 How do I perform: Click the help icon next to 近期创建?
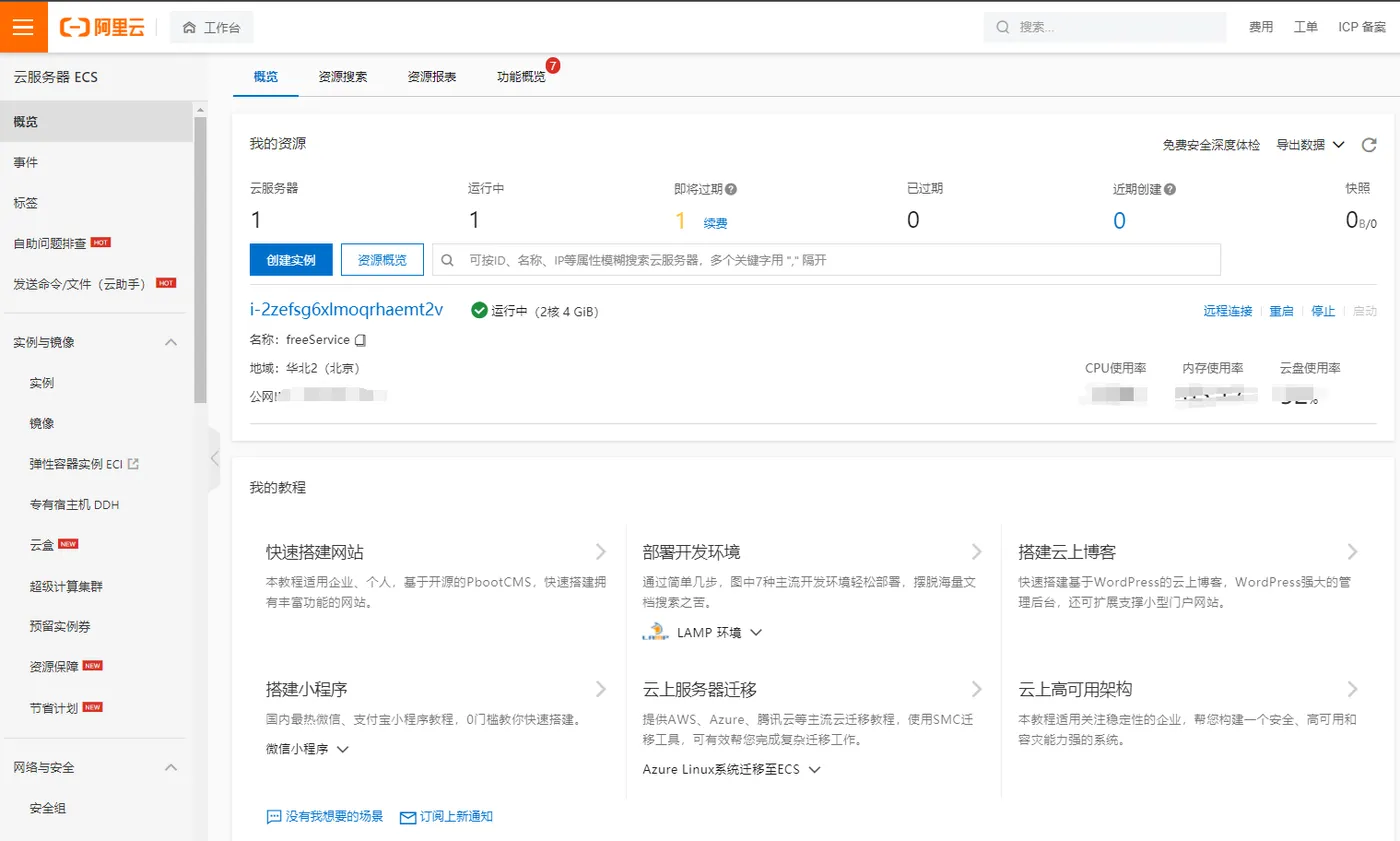tap(1170, 189)
